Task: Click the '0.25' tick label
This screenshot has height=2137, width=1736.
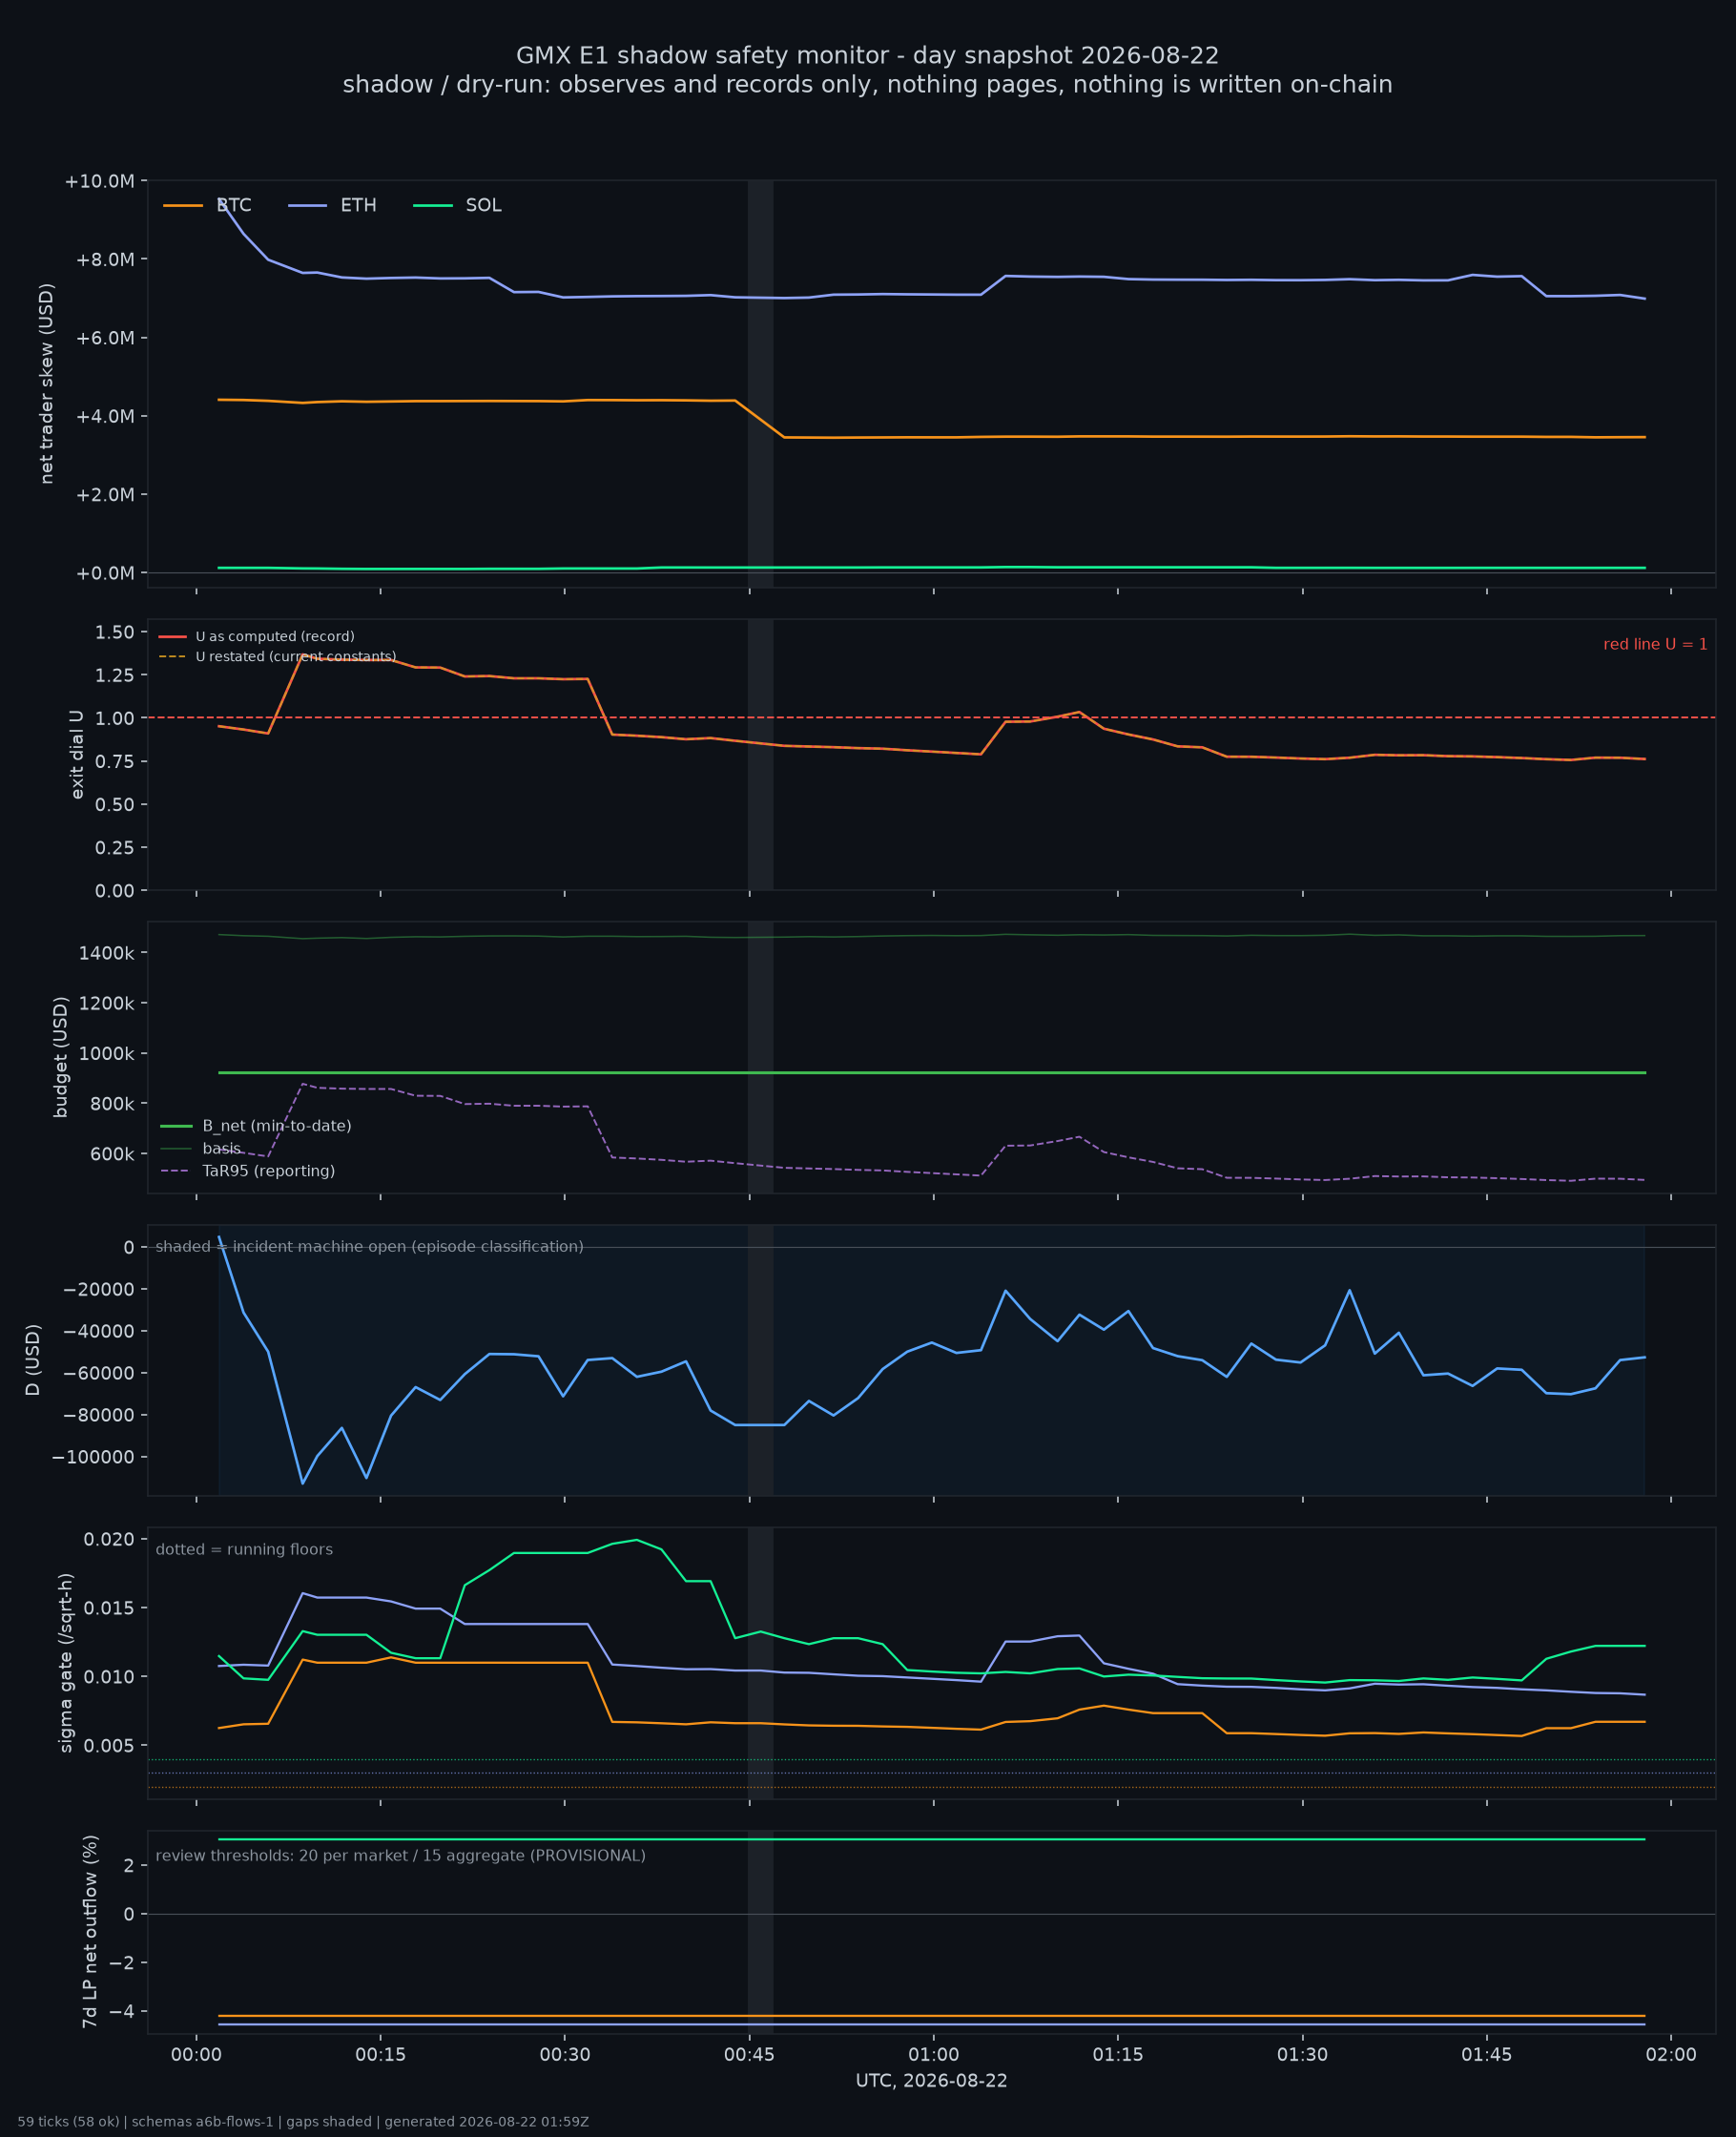Action: [x=115, y=848]
